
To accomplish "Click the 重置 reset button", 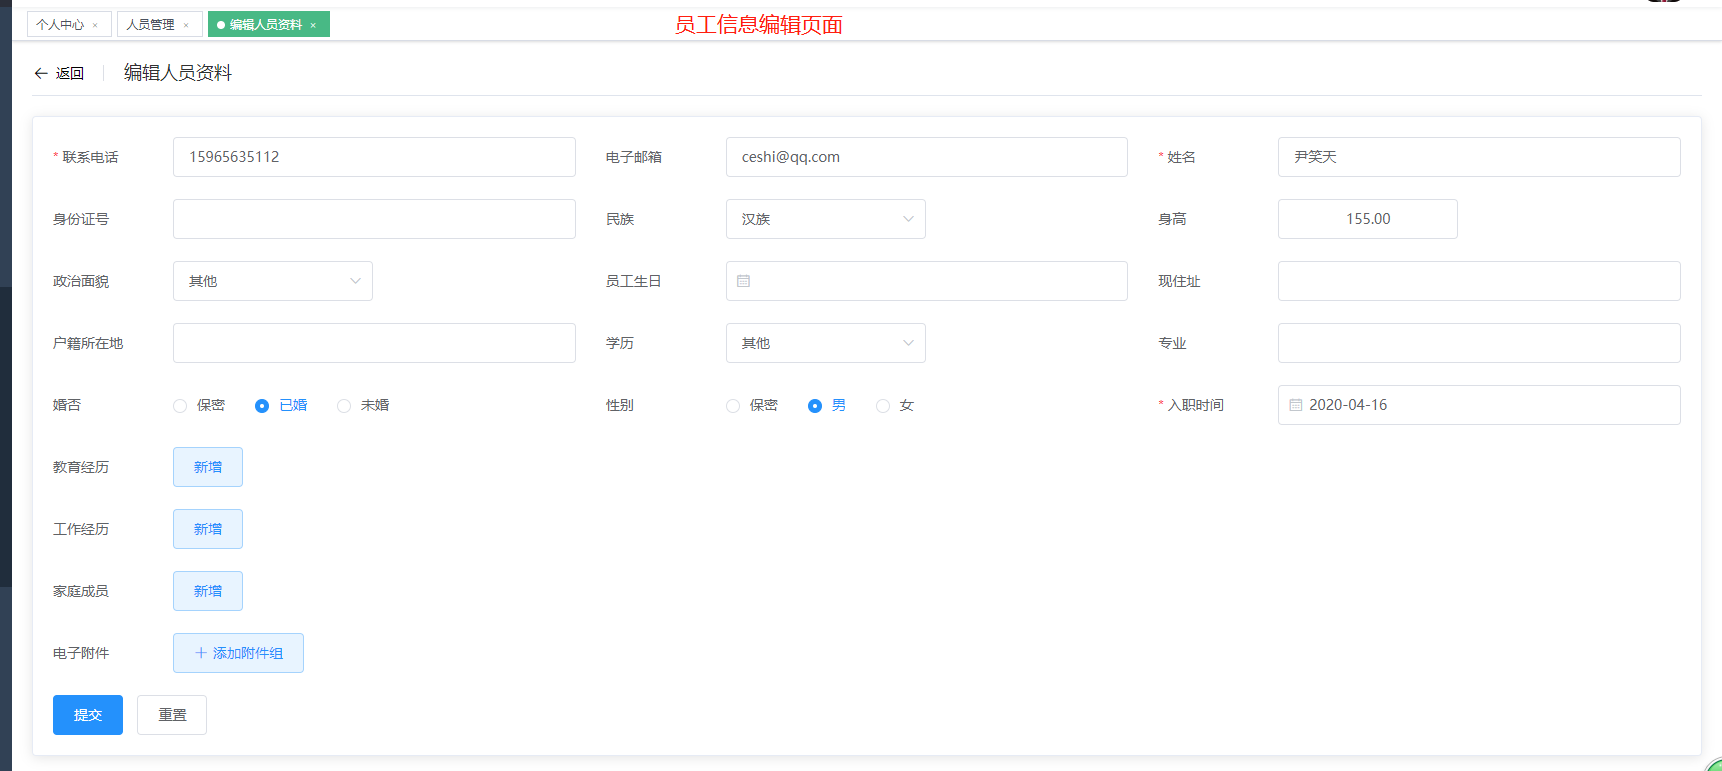I will (172, 715).
